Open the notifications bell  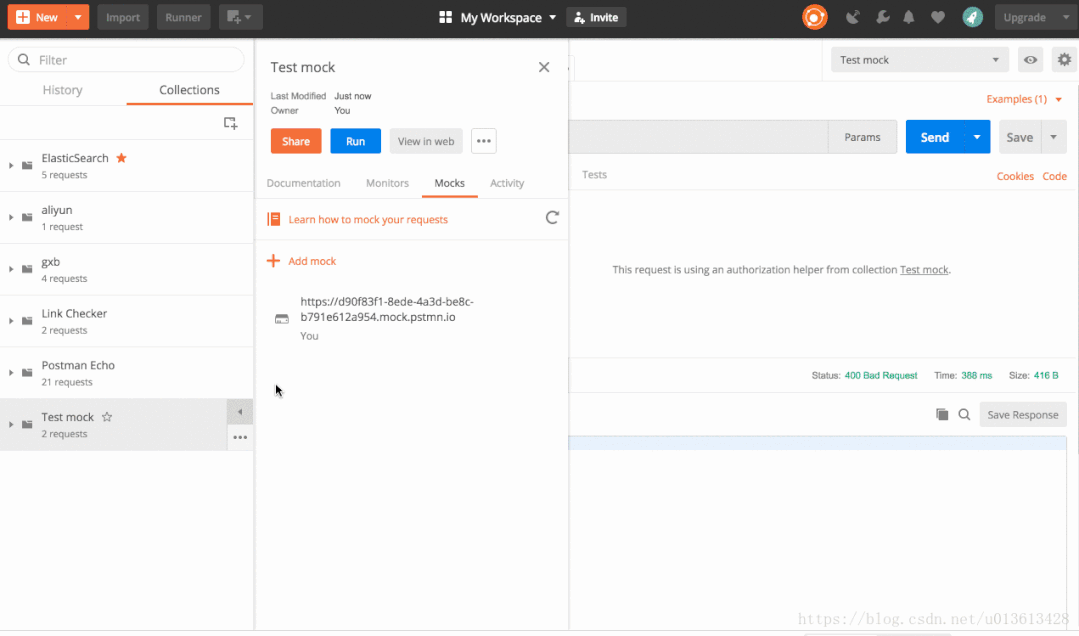[909, 17]
